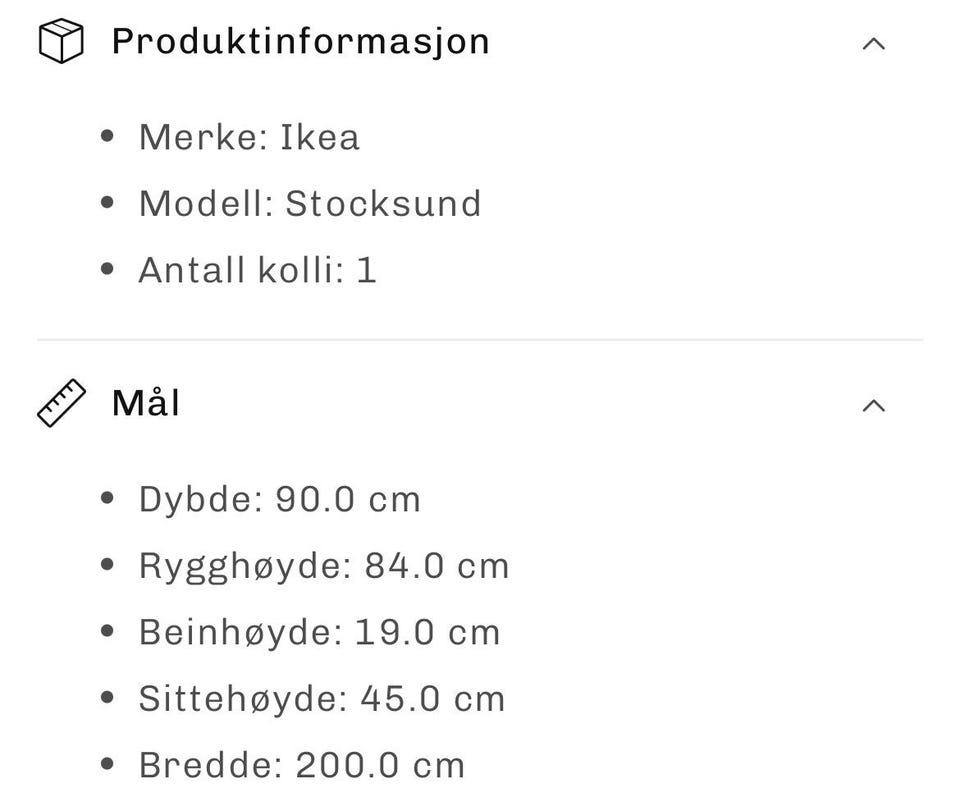Click the package box icon beside Produktinformasjon

click(61, 41)
